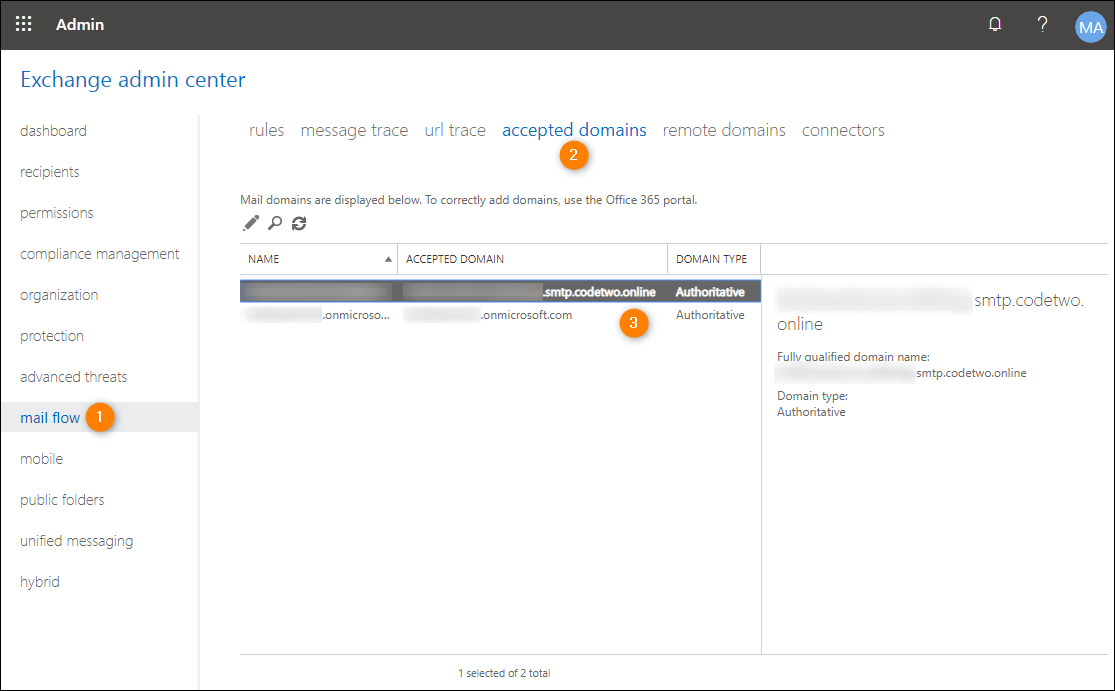Open help using the question mark icon

coord(1042,25)
